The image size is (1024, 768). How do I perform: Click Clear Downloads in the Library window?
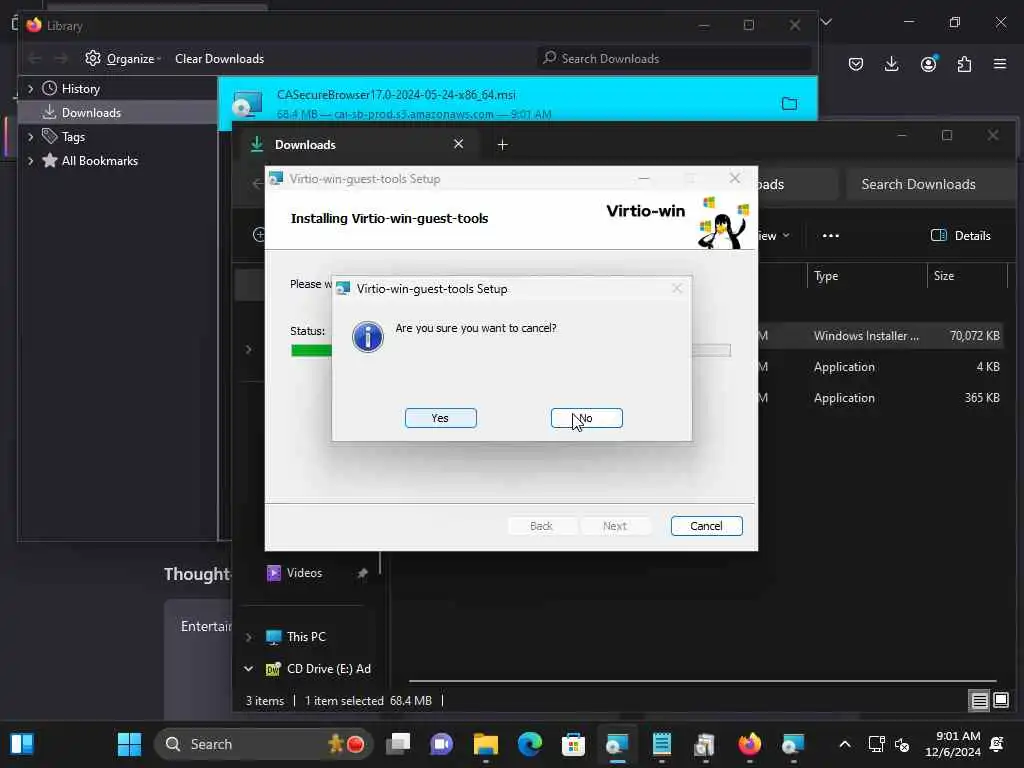(219, 59)
